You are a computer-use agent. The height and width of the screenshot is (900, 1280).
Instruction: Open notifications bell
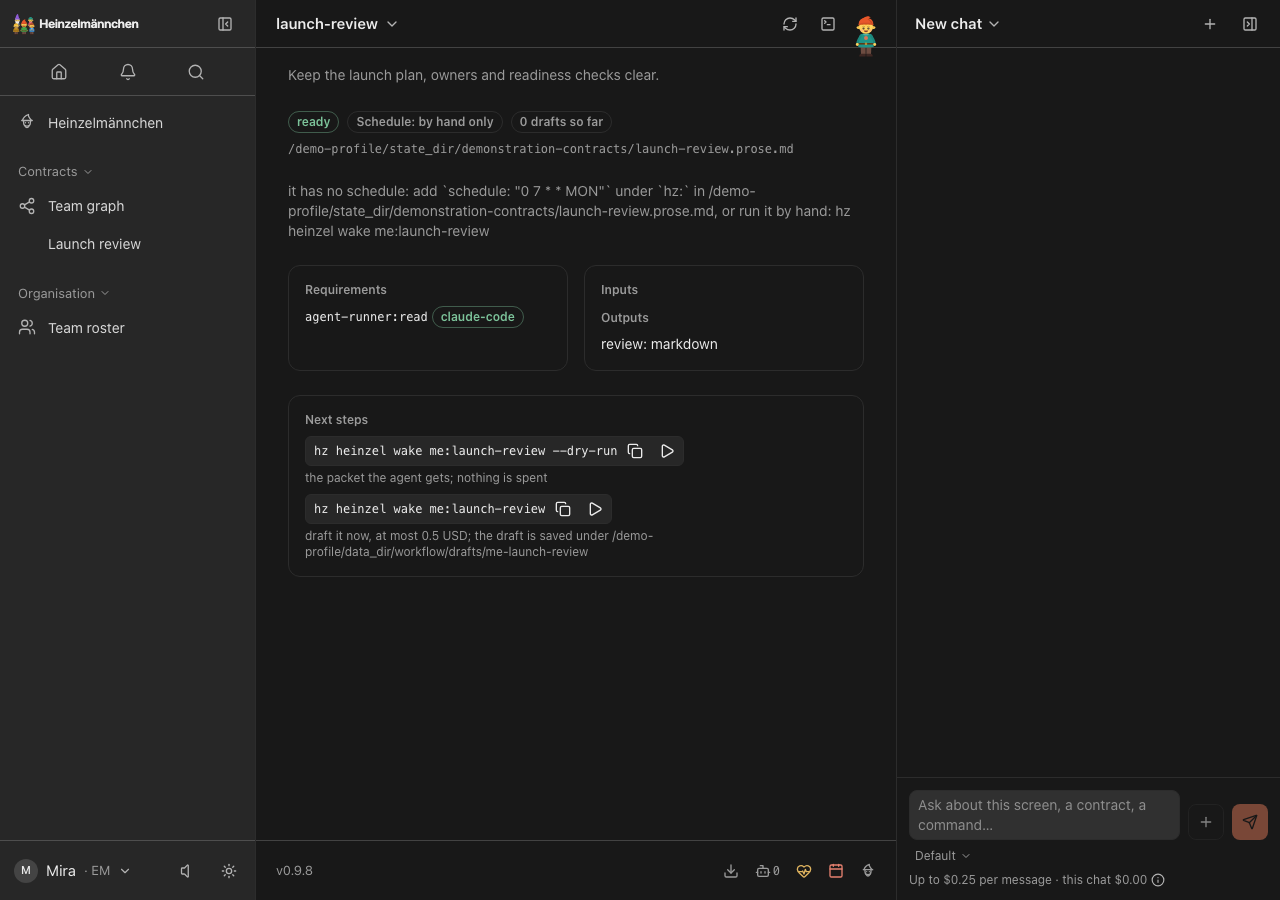click(128, 72)
